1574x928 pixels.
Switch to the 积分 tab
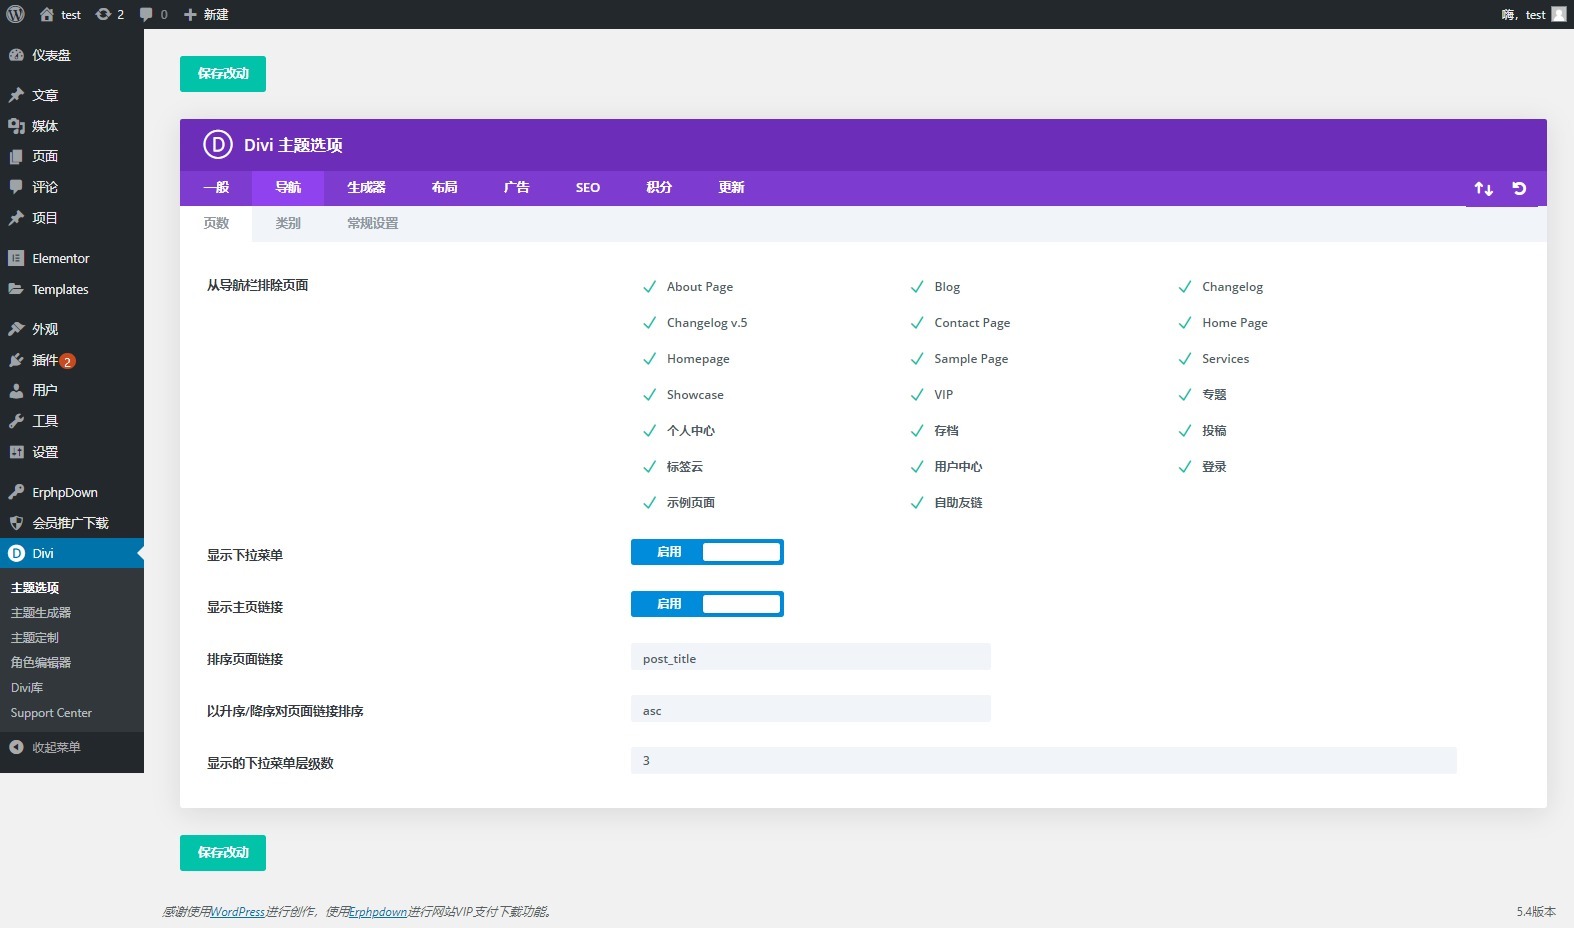(659, 188)
